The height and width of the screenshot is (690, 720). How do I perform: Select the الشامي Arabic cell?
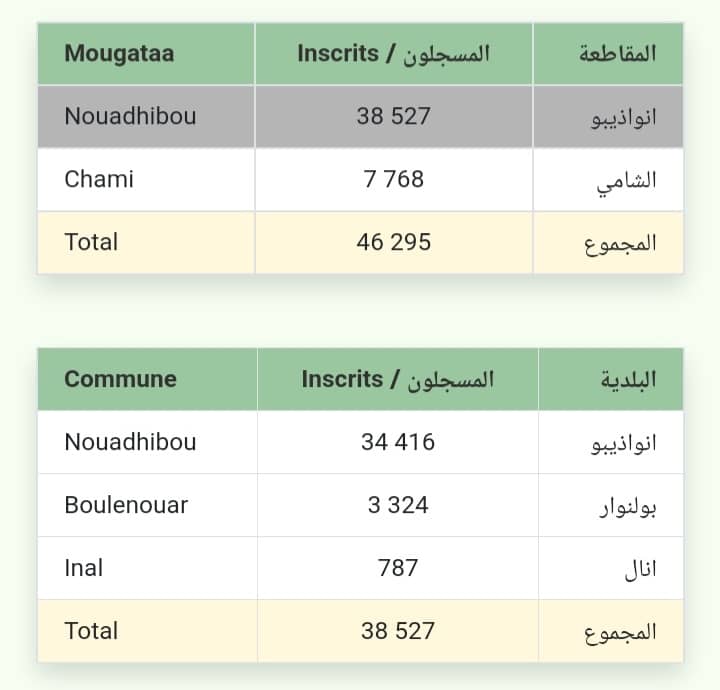tap(608, 180)
